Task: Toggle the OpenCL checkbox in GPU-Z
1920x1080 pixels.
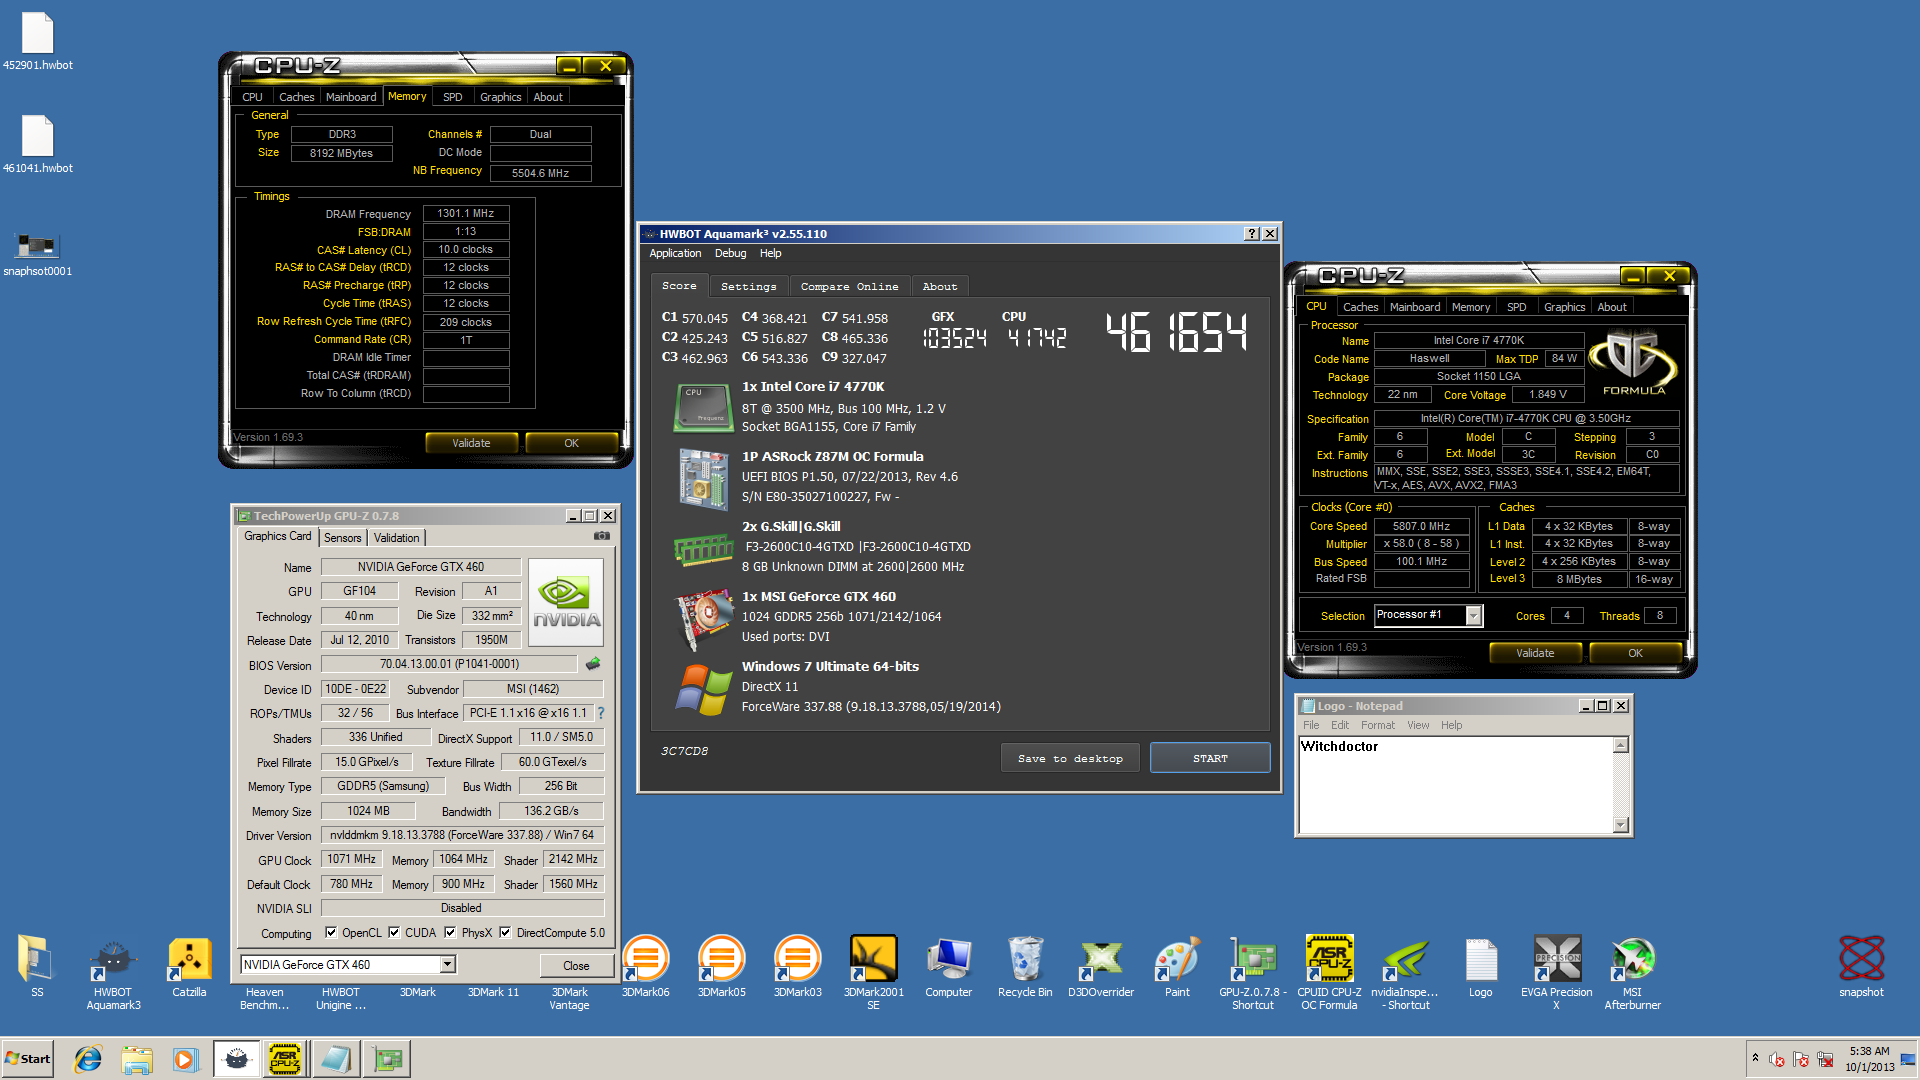Action: [x=331, y=932]
